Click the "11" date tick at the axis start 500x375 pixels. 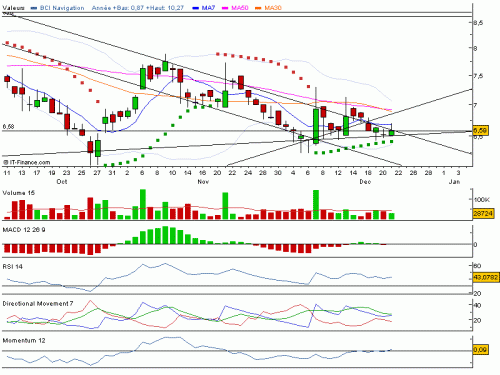[7, 173]
